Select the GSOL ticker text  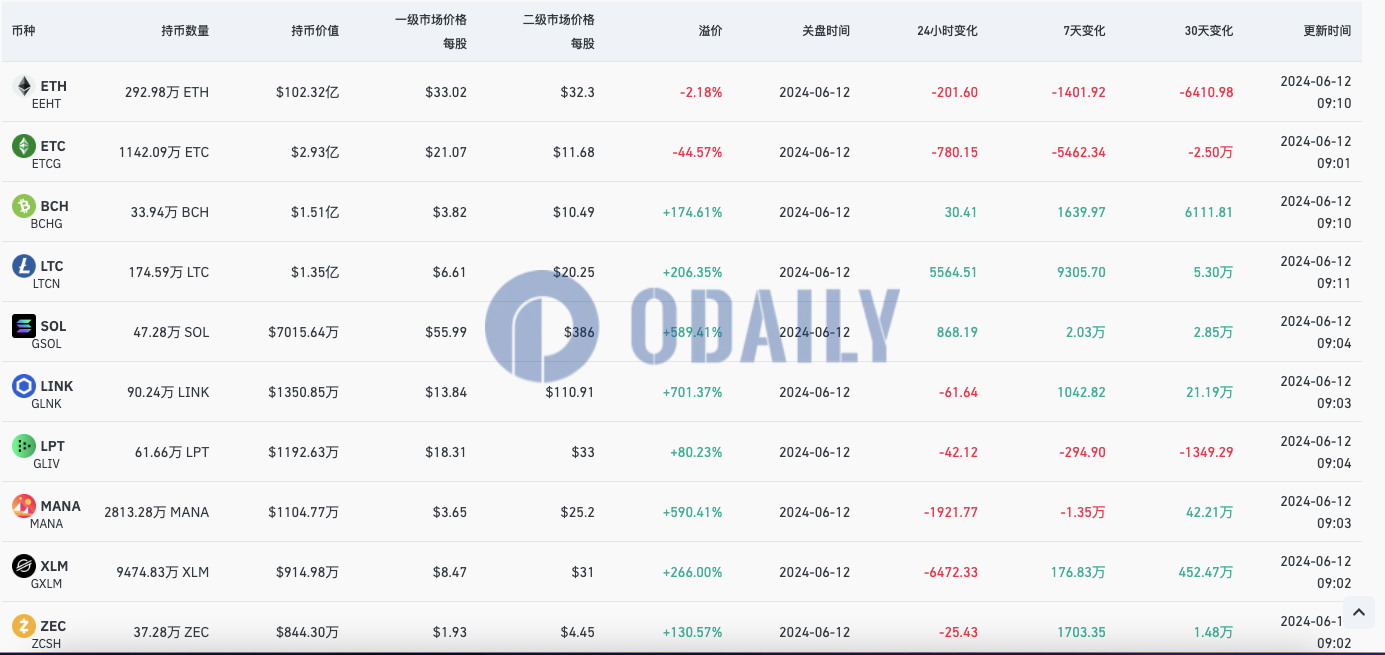[47, 344]
